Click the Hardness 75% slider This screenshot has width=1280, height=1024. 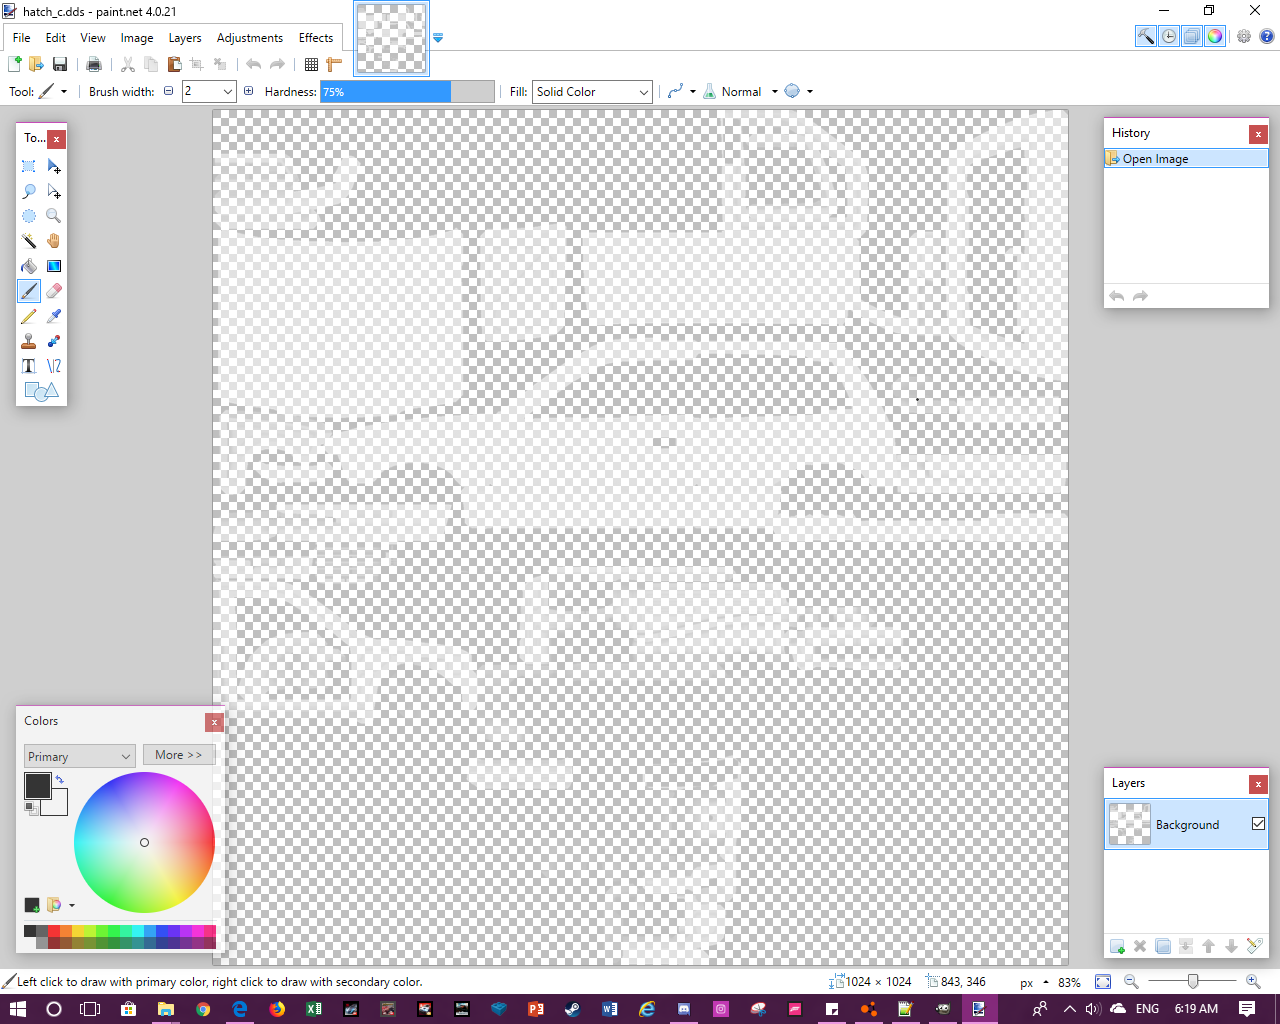407,92
